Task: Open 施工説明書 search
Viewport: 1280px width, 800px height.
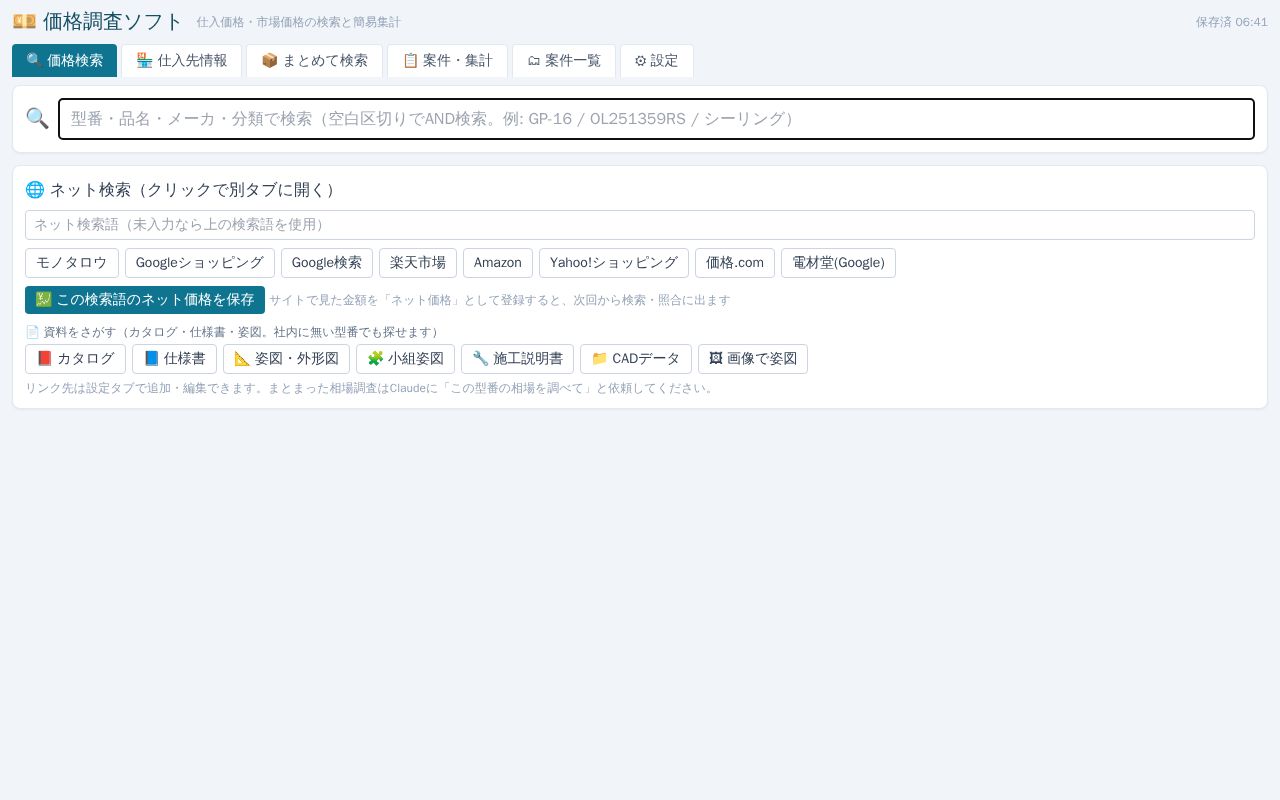Action: pyautogui.click(x=517, y=359)
